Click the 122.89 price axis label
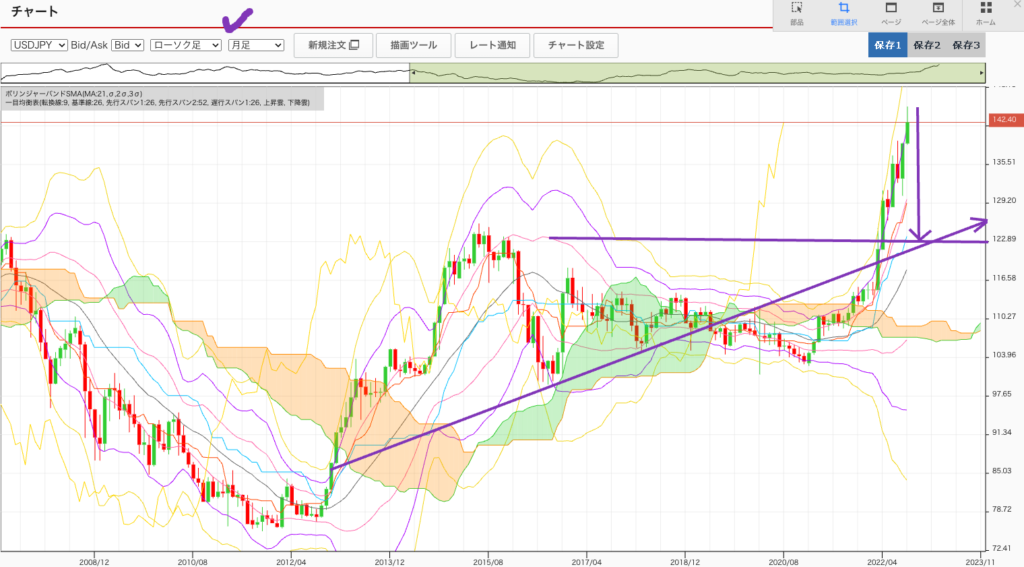1024x567 pixels. [x=1004, y=239]
